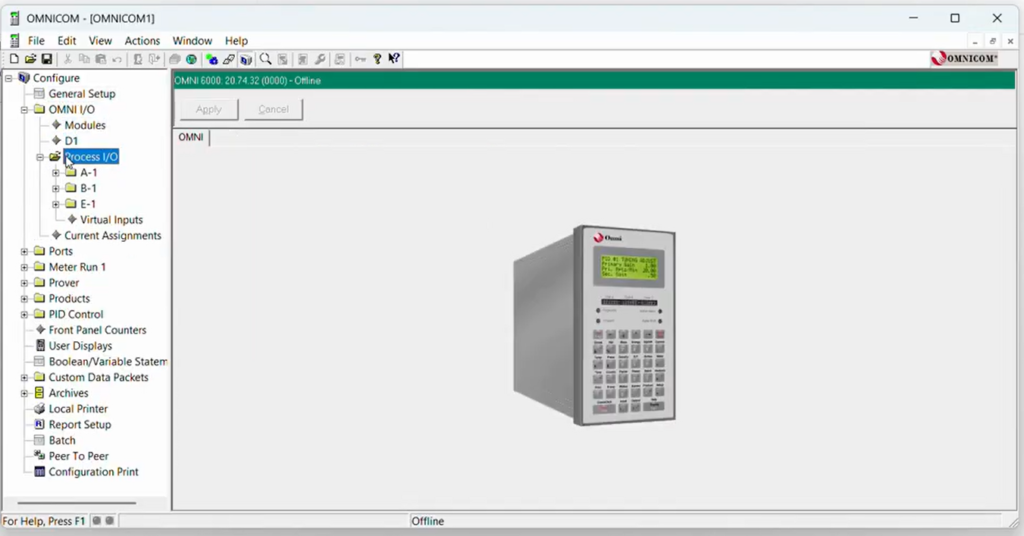The height and width of the screenshot is (536, 1024).
Task: Select the OMNI tab
Action: pos(191,137)
